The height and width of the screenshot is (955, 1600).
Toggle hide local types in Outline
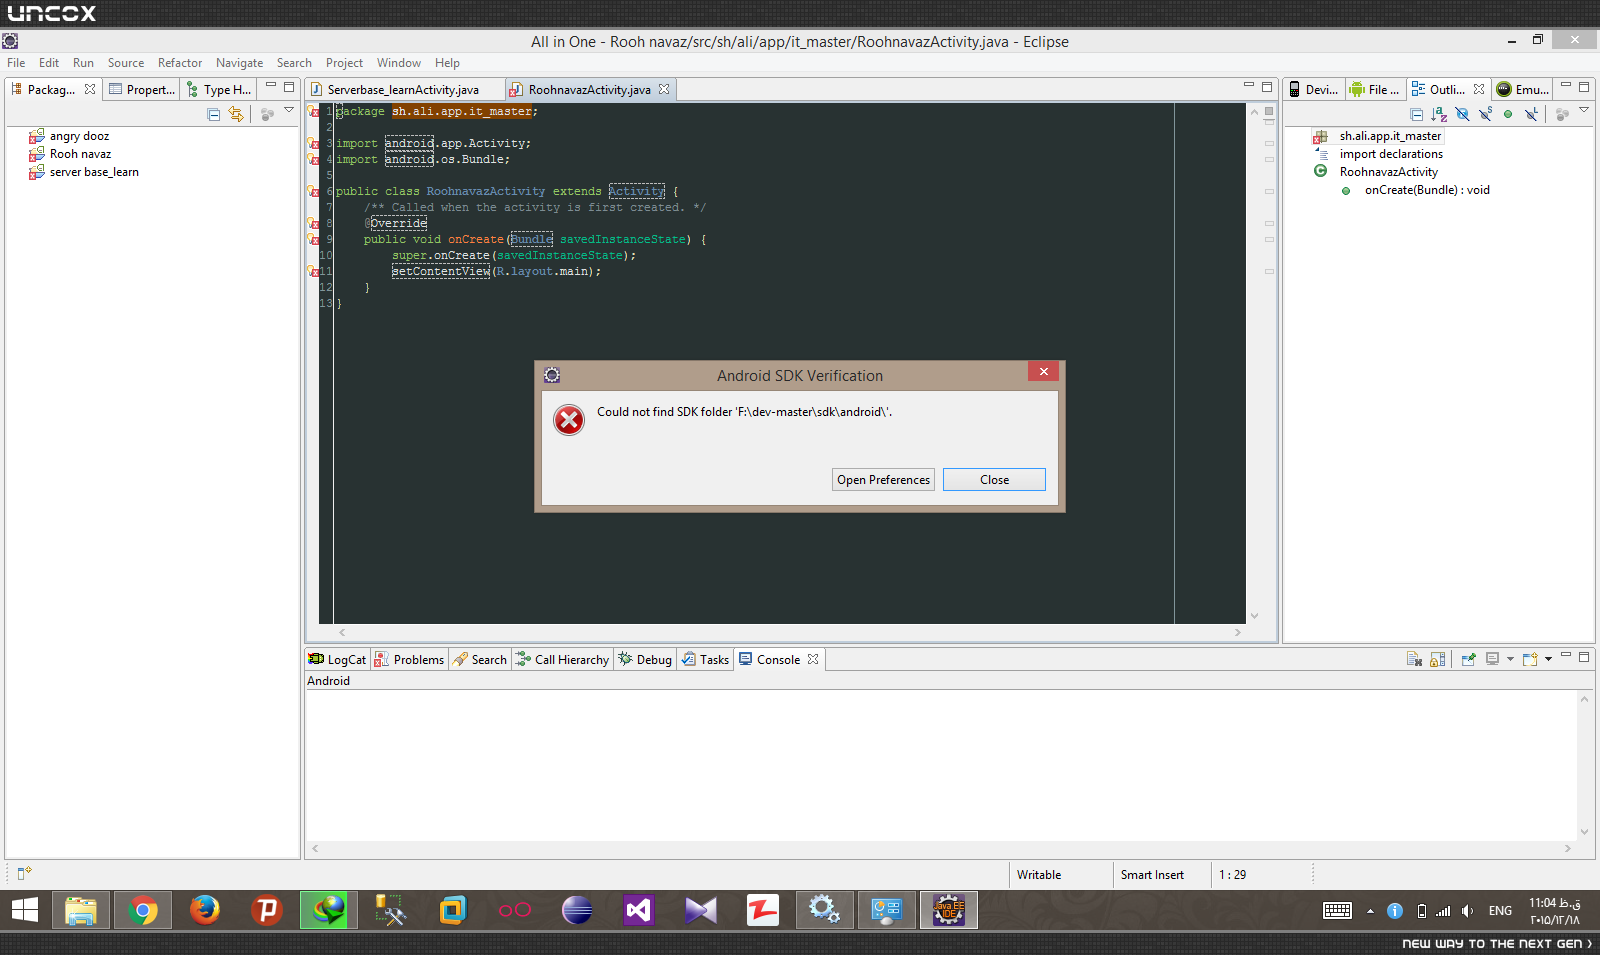(x=1531, y=114)
